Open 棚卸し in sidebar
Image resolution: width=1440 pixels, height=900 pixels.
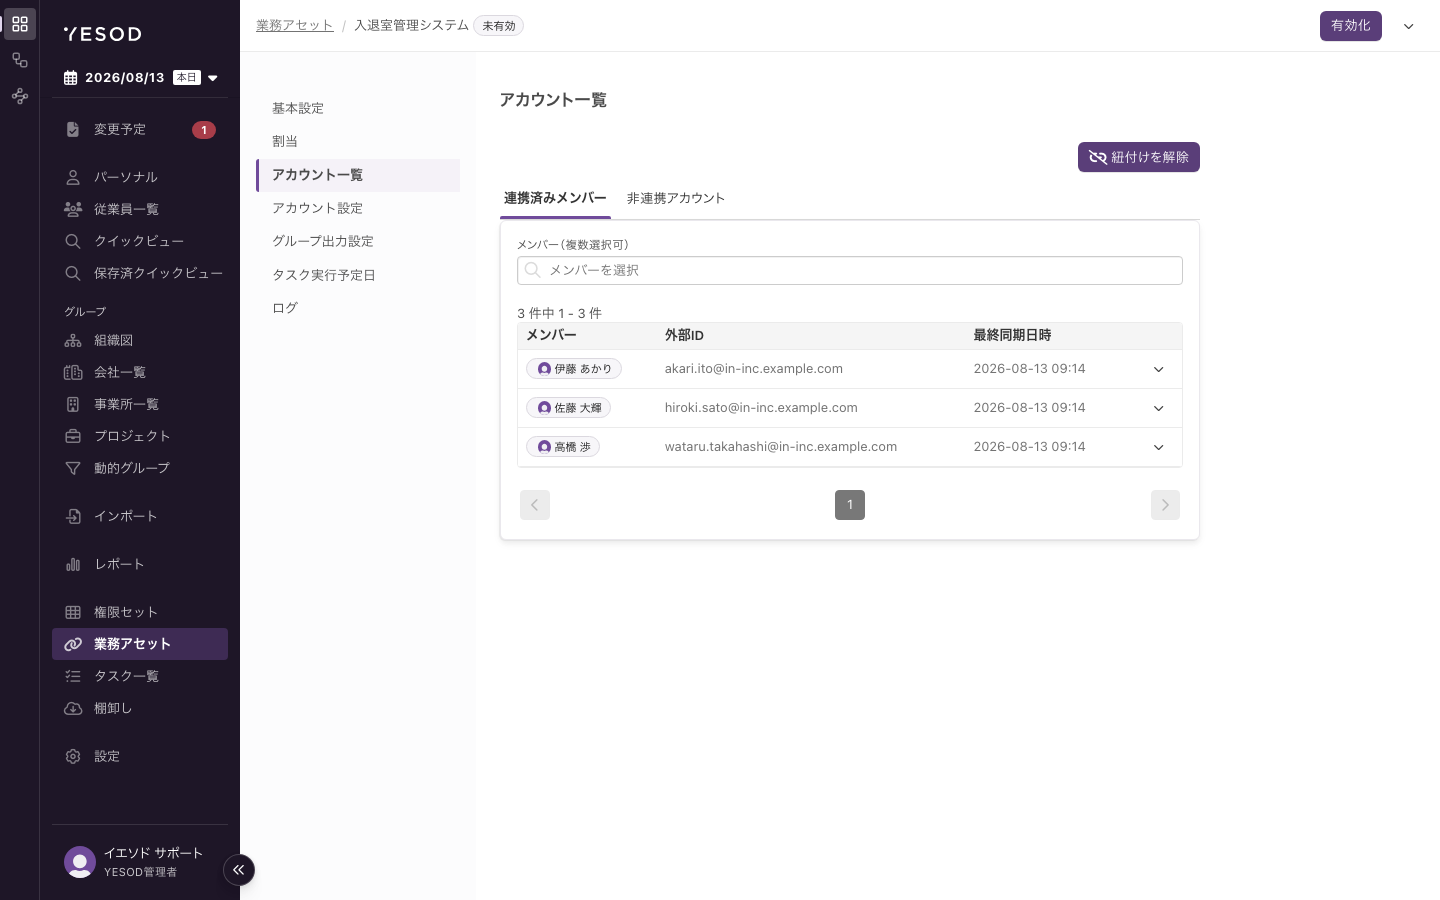click(140, 708)
